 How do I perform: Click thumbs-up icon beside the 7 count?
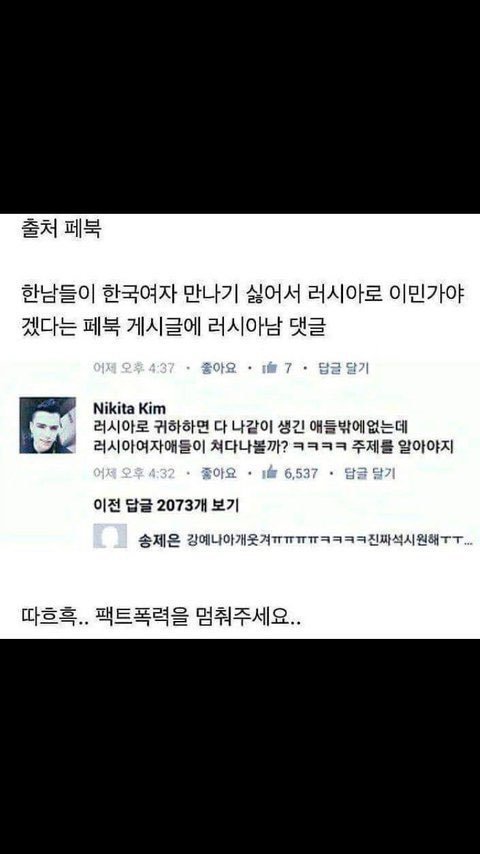[x=270, y=369]
